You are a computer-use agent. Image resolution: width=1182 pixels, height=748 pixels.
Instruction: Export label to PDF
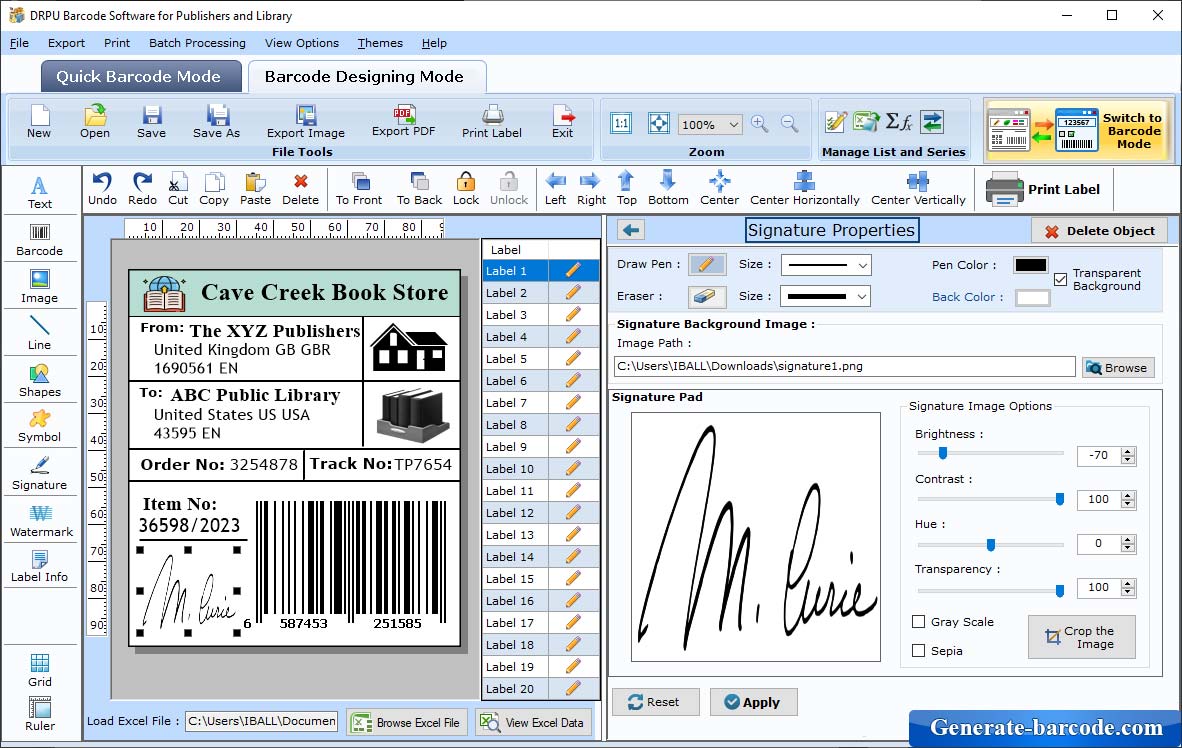(x=403, y=122)
